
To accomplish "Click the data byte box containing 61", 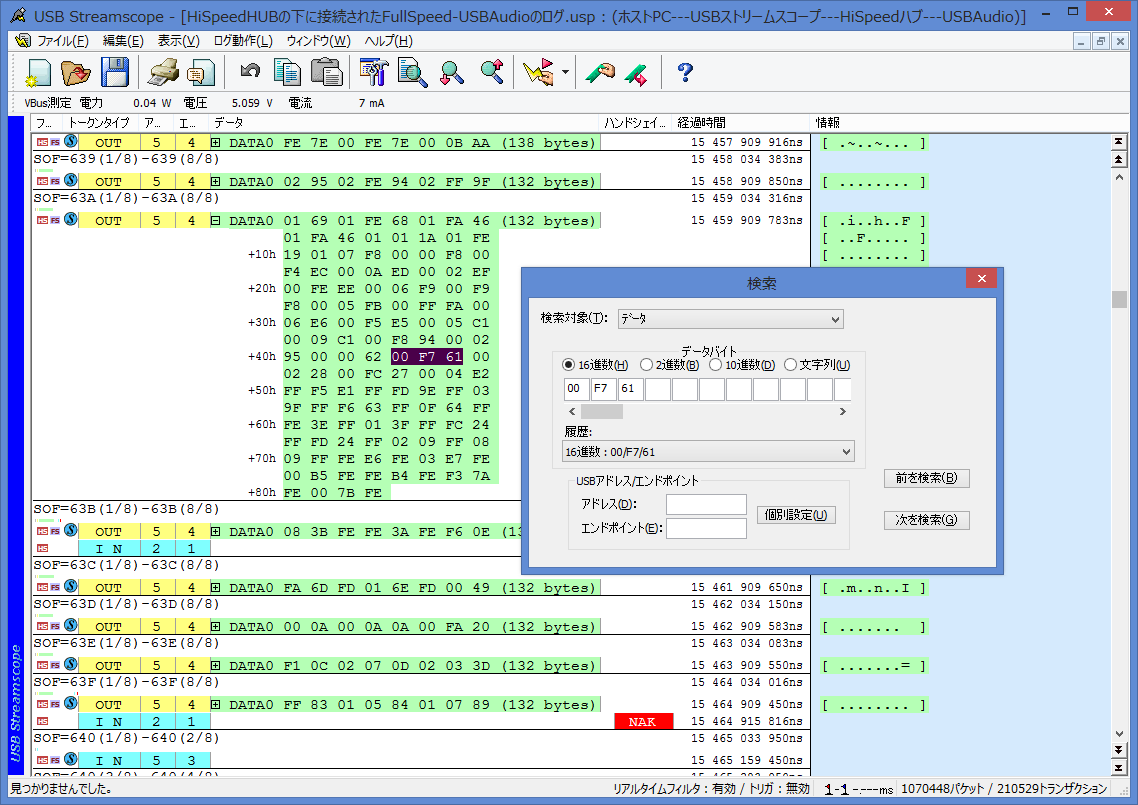I will click(x=630, y=389).
